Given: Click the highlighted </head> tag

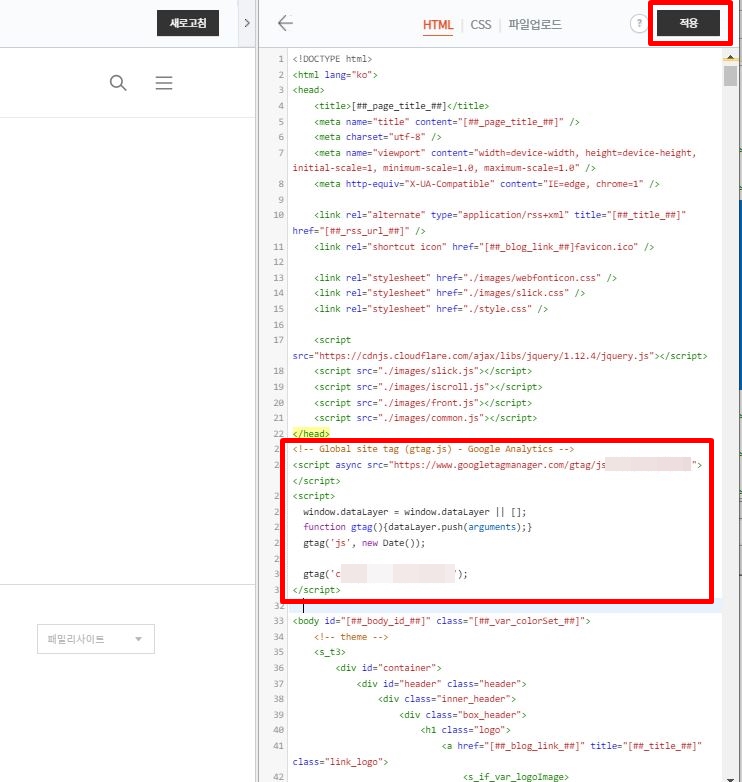Looking at the screenshot, I should (x=311, y=433).
